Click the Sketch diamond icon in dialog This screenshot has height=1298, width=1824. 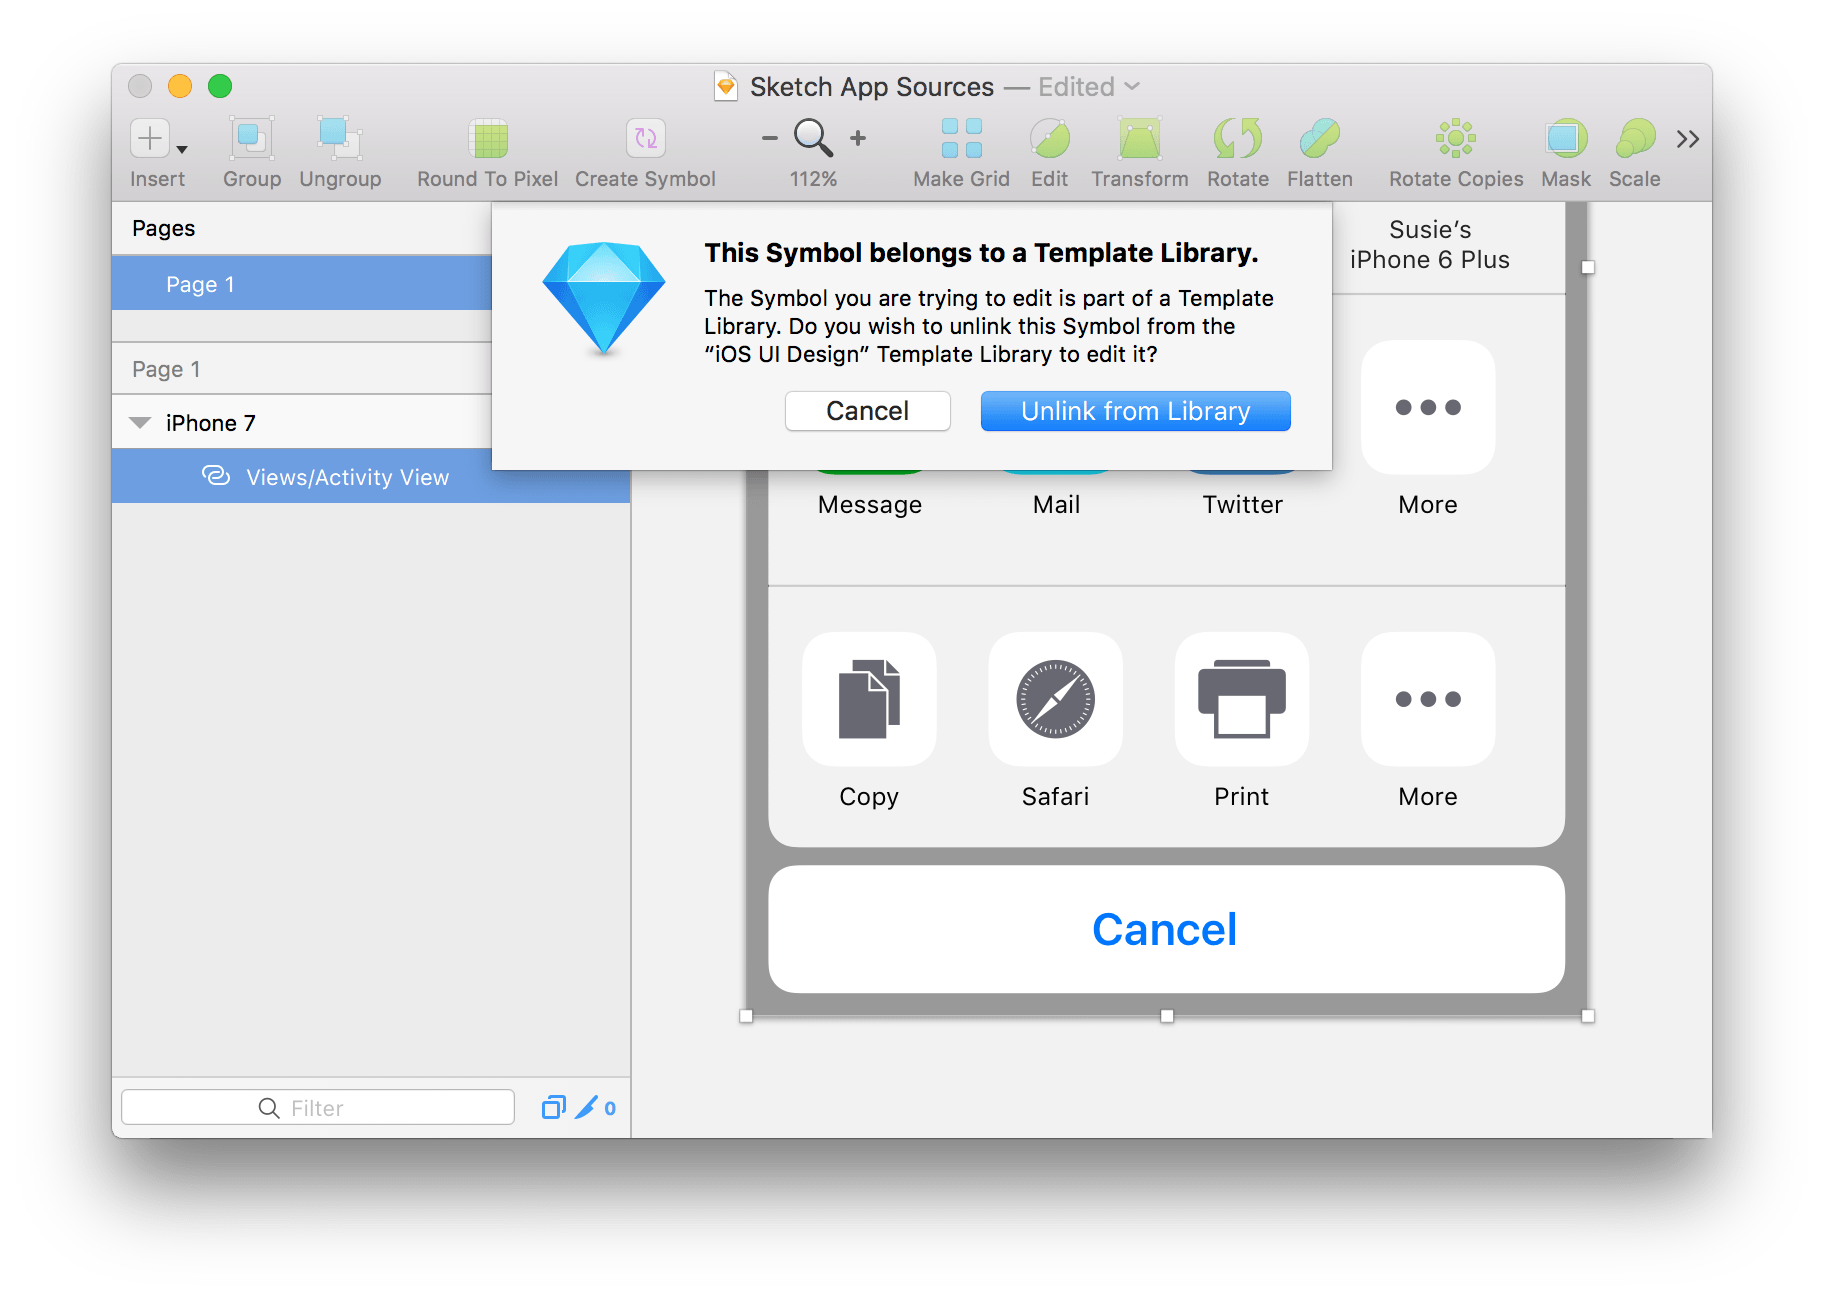604,298
